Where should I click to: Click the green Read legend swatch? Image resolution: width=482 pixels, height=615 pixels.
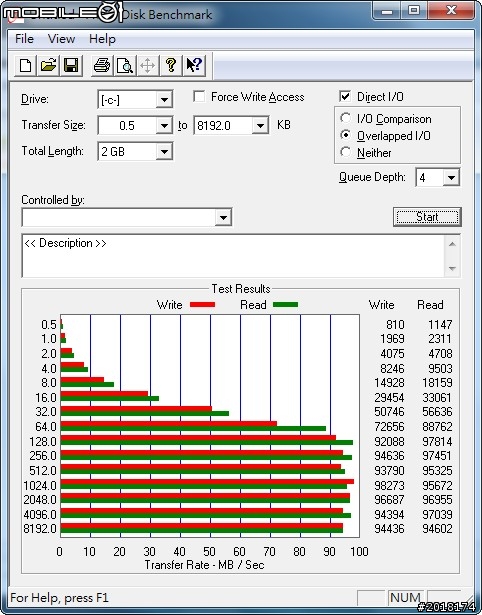[x=286, y=304]
